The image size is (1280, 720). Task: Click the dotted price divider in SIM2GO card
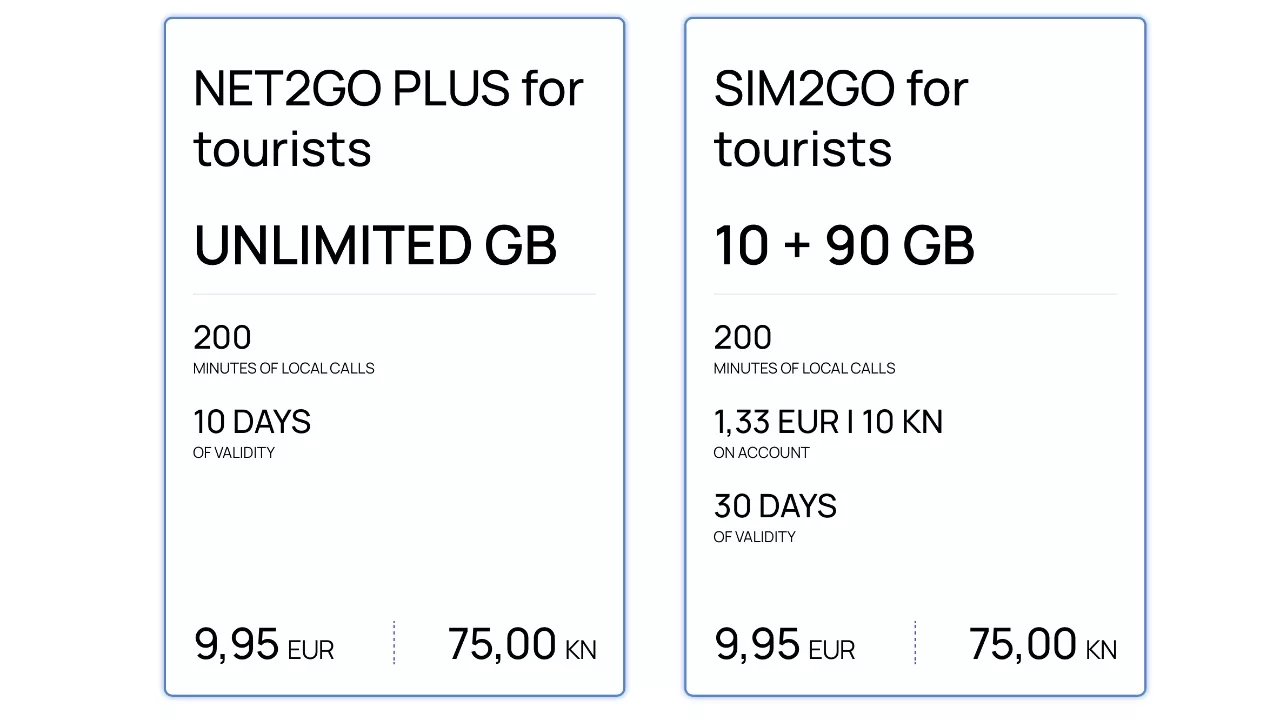(915, 643)
